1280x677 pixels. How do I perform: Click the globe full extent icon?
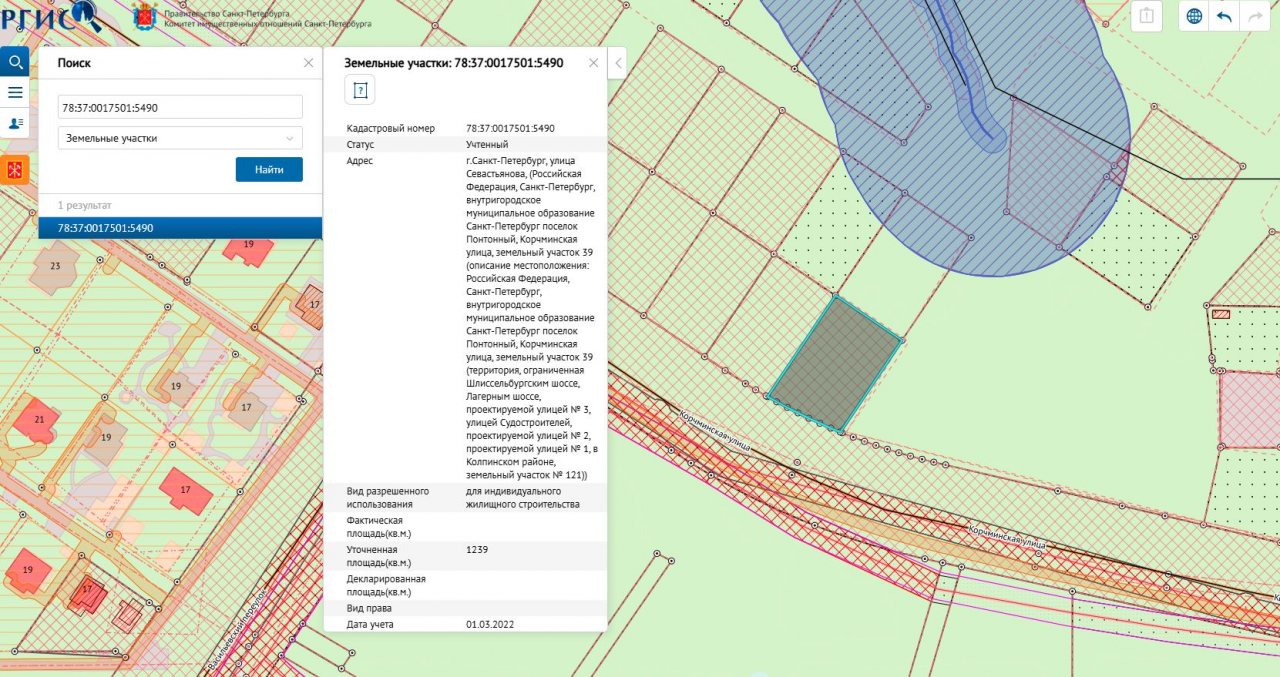(x=1194, y=16)
